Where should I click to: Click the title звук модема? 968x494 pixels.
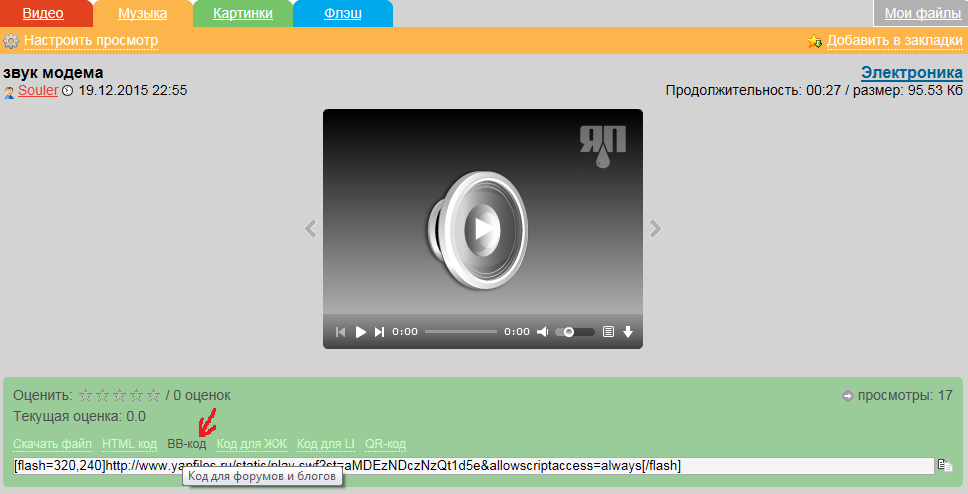53,73
